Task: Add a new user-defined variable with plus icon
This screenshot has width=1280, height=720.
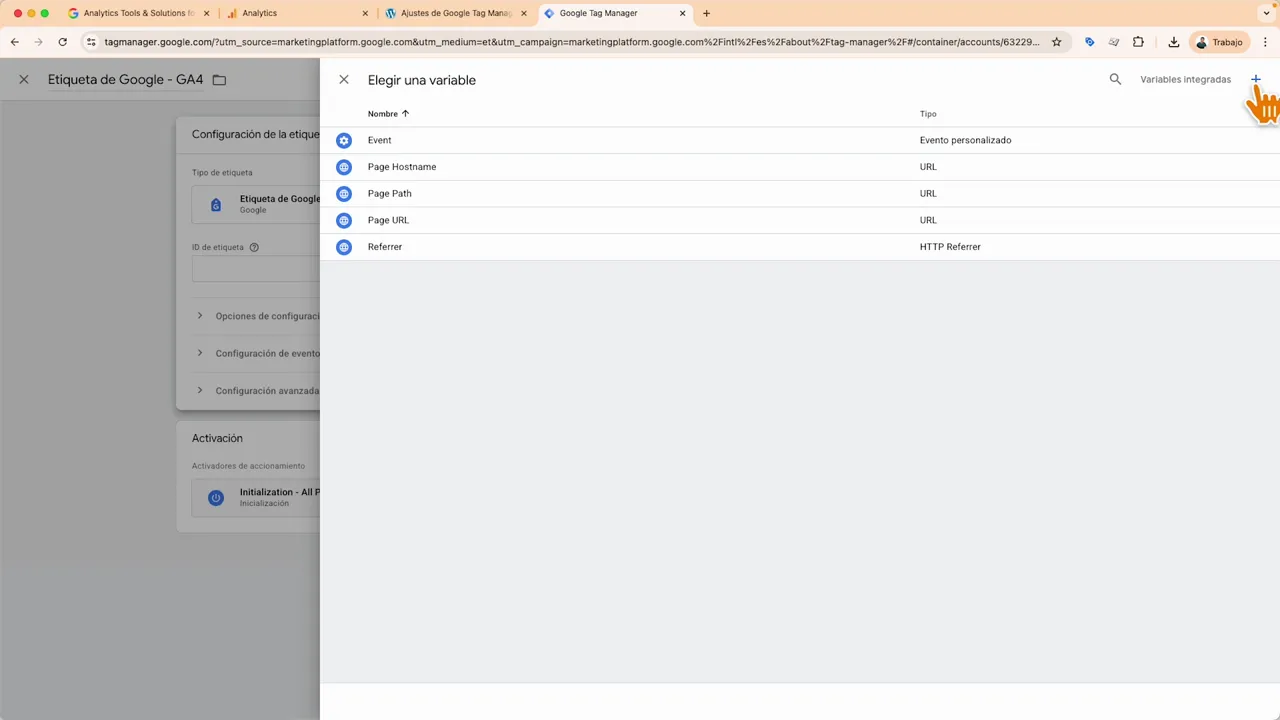Action: point(1256,79)
